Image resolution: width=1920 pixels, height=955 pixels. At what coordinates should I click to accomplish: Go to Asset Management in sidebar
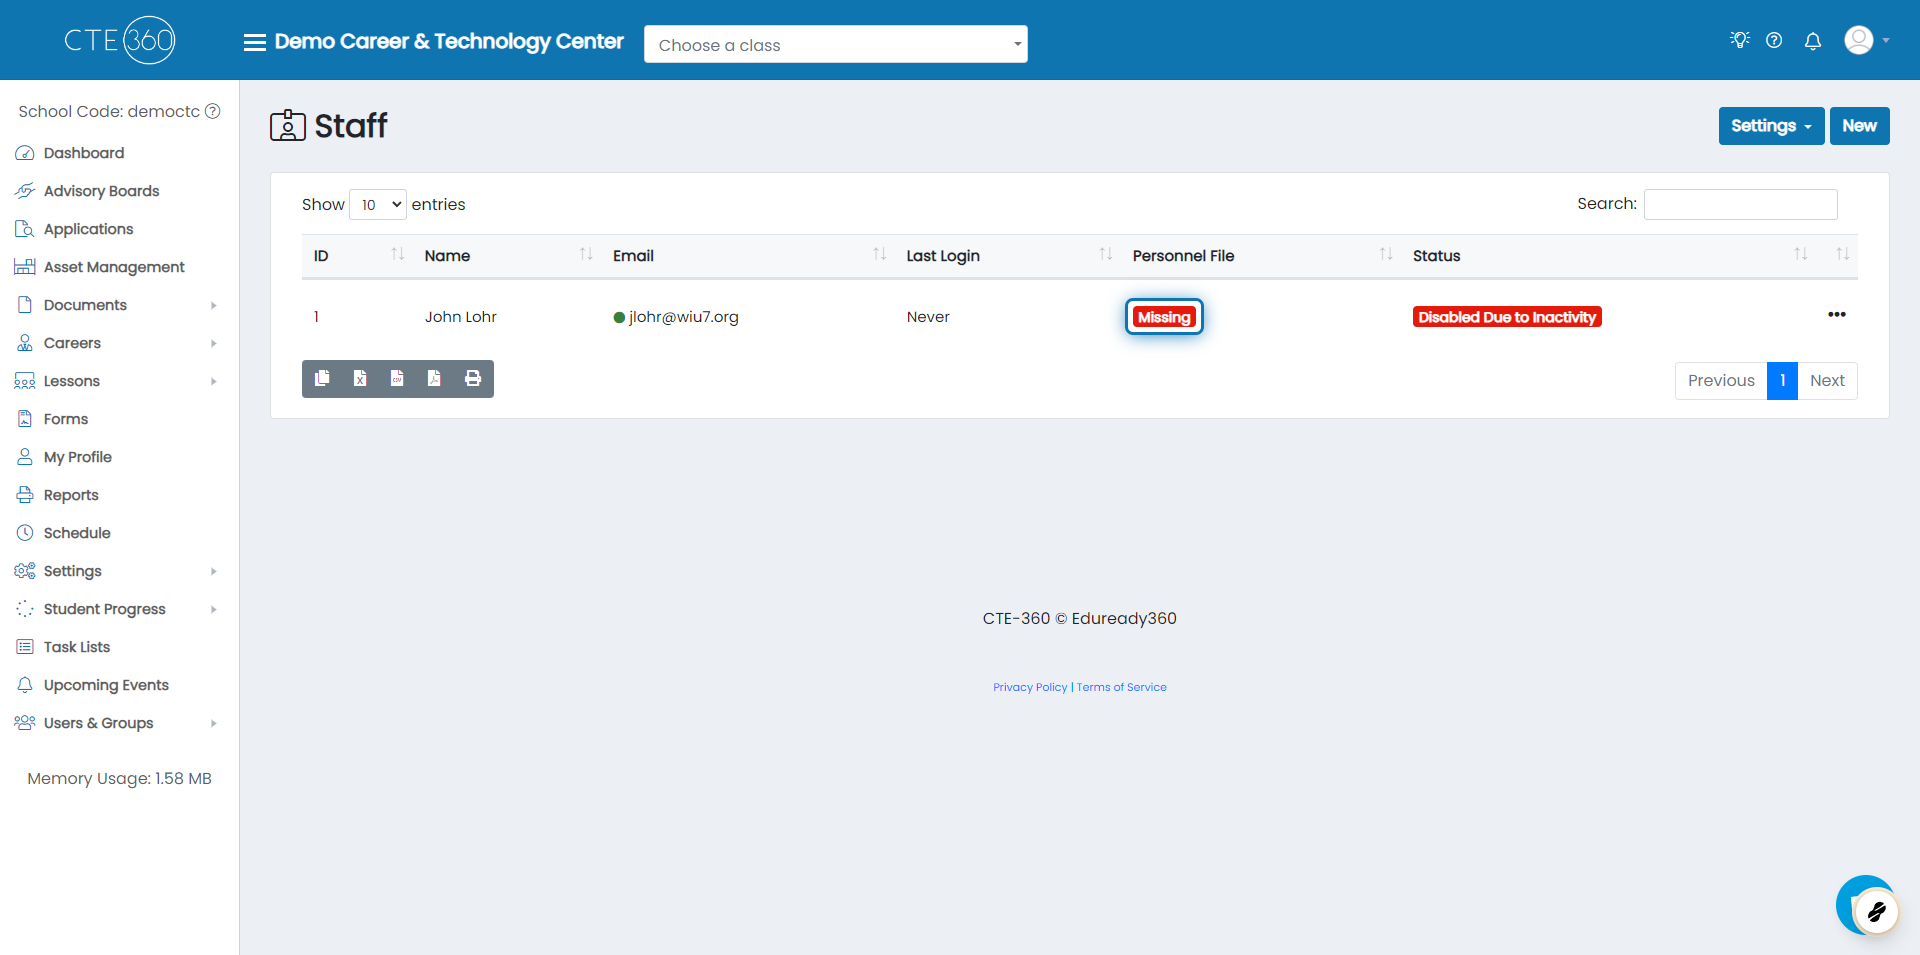pyautogui.click(x=114, y=267)
